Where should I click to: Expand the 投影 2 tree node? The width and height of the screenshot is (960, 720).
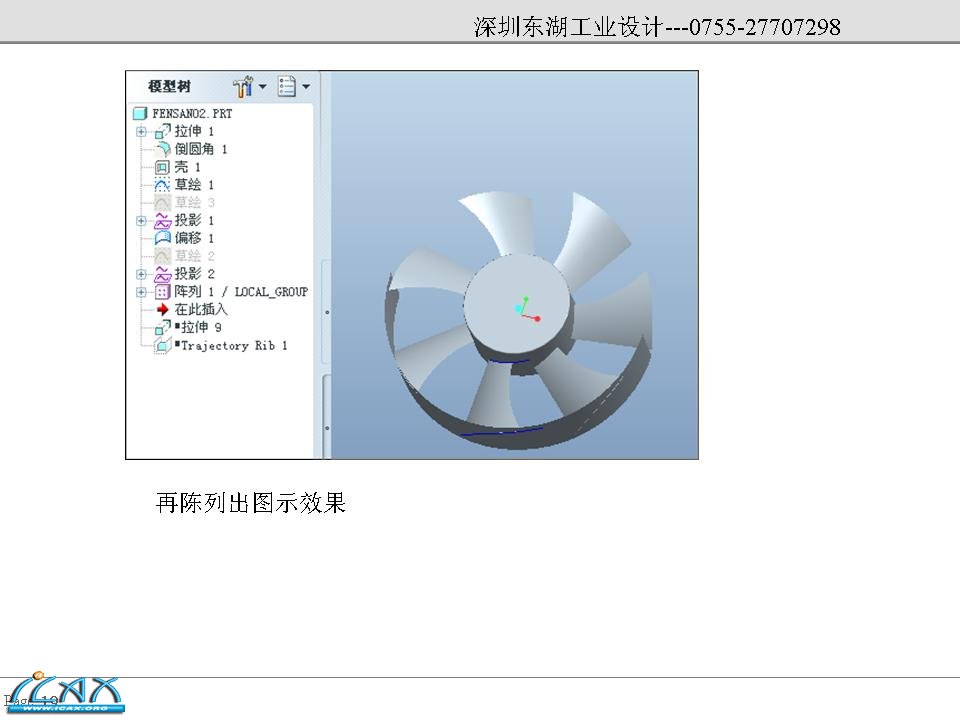pos(141,274)
